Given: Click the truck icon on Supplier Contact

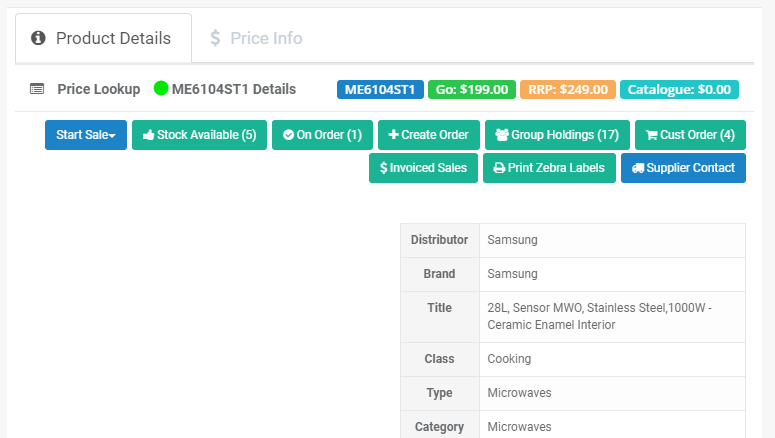Looking at the screenshot, I should 638,168.
